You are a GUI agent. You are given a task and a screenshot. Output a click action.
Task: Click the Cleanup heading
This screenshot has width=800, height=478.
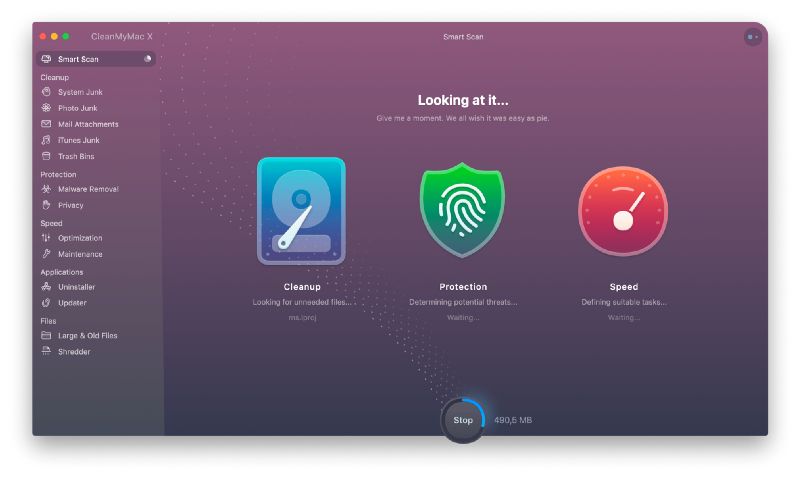pyautogui.click(x=302, y=287)
